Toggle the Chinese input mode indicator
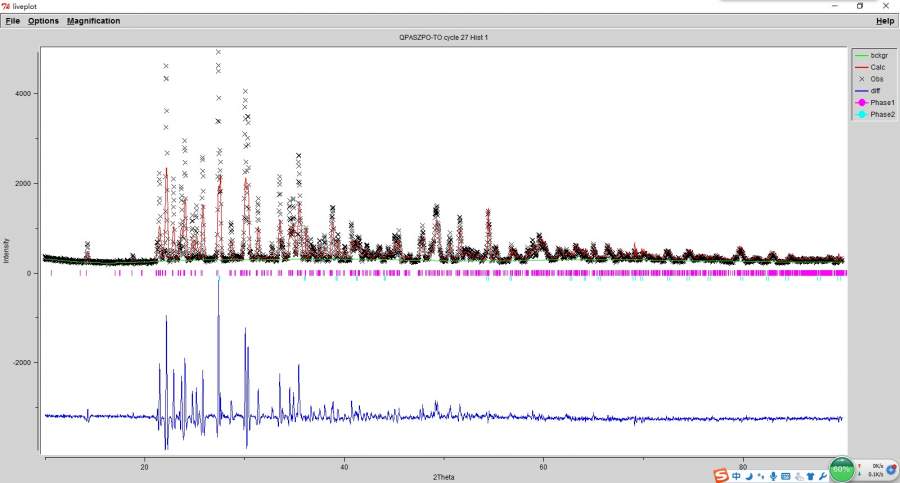 736,476
